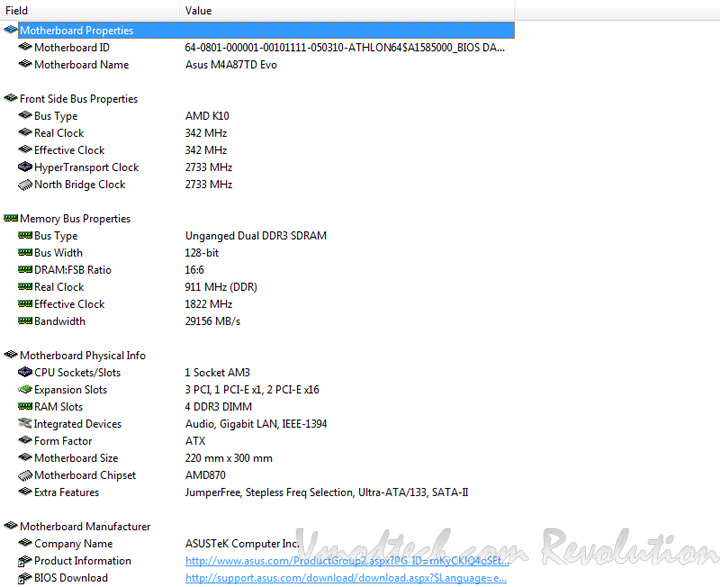Select the Motherboard Name field
The image size is (720, 587).
[x=81, y=65]
